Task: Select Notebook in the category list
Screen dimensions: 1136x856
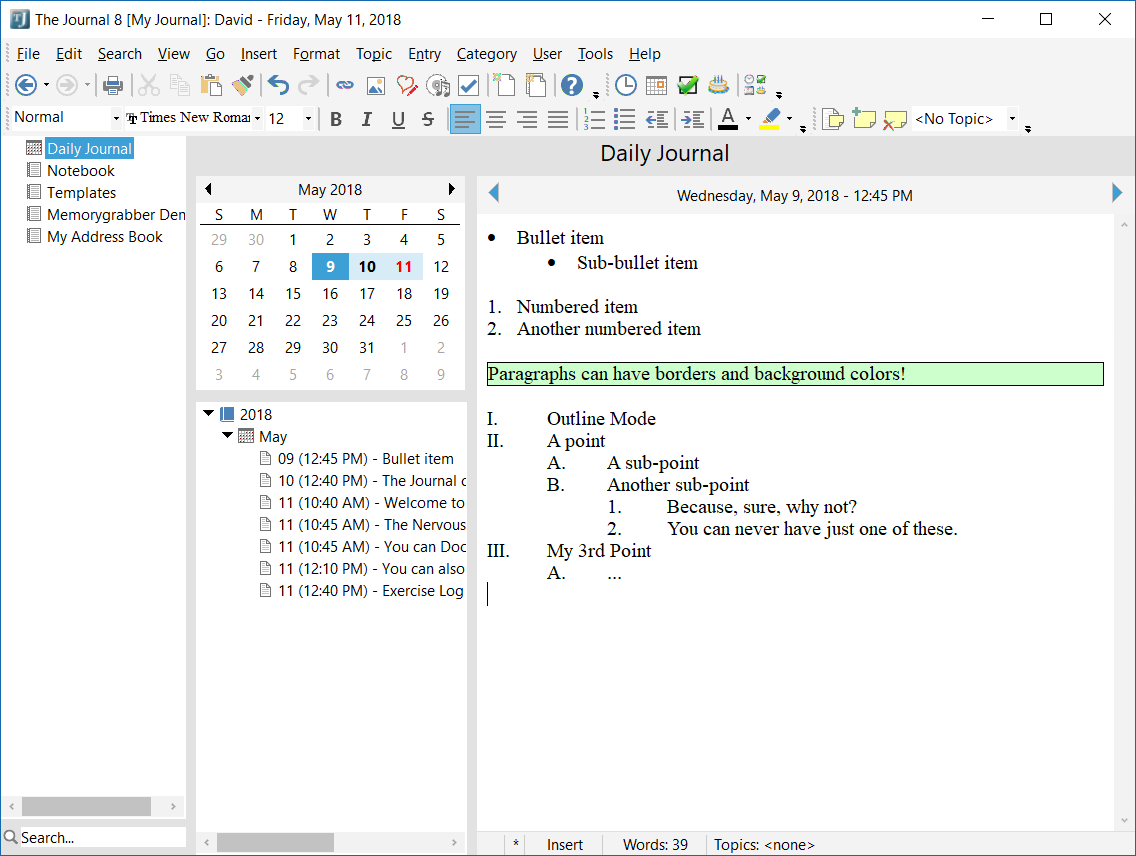Action: pyautogui.click(x=80, y=171)
